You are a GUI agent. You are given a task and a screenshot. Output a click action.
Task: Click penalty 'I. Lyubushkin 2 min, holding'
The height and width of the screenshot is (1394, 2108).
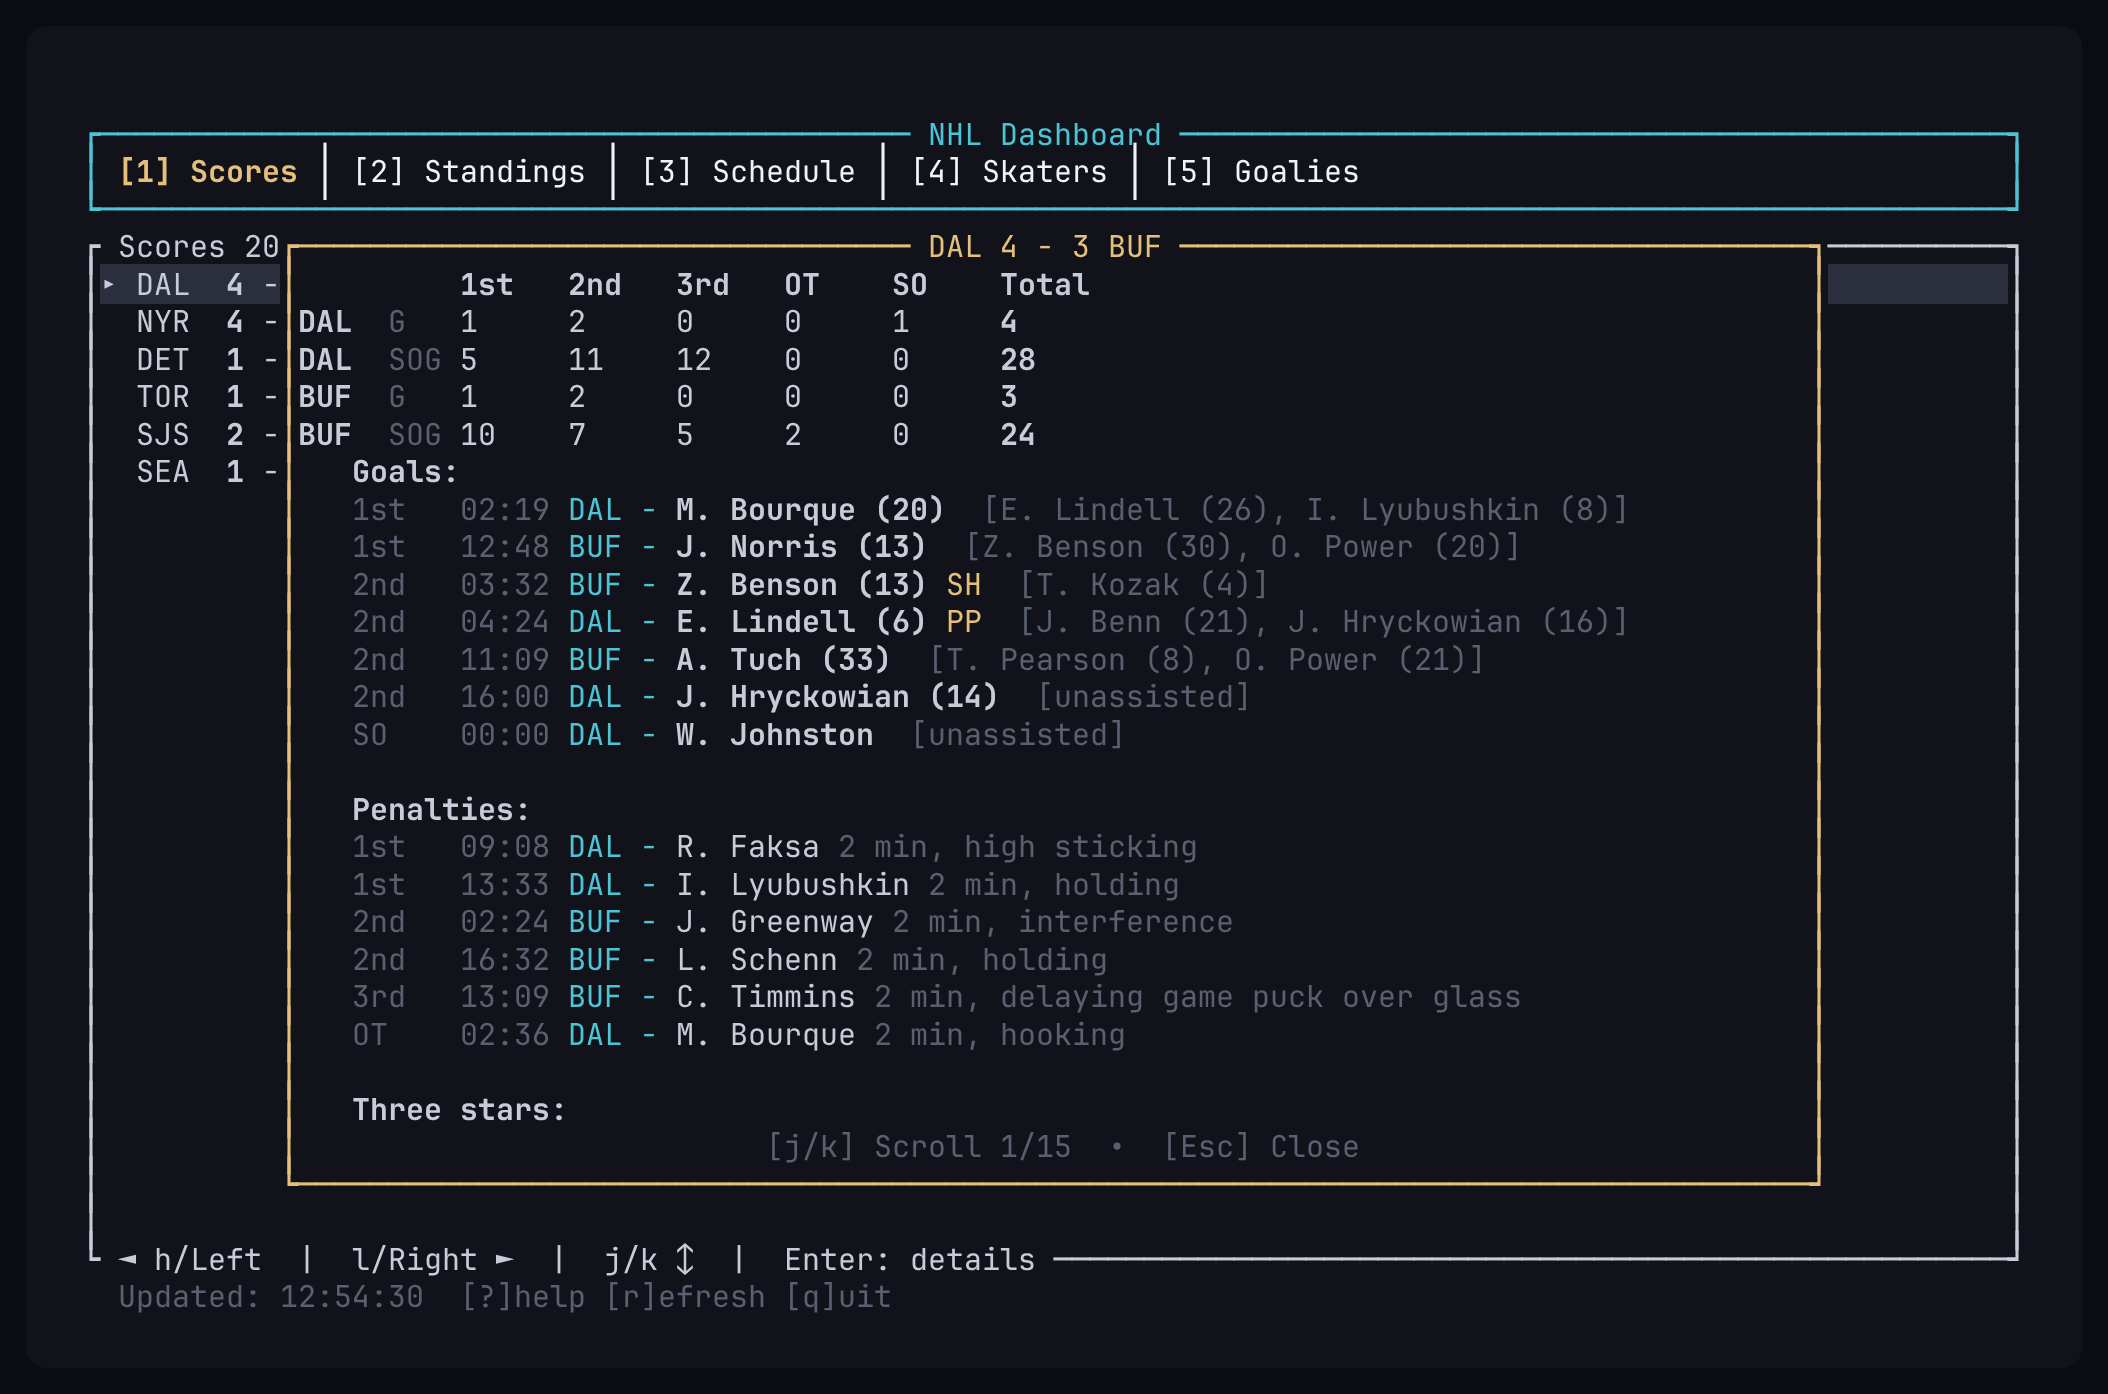click(x=928, y=885)
